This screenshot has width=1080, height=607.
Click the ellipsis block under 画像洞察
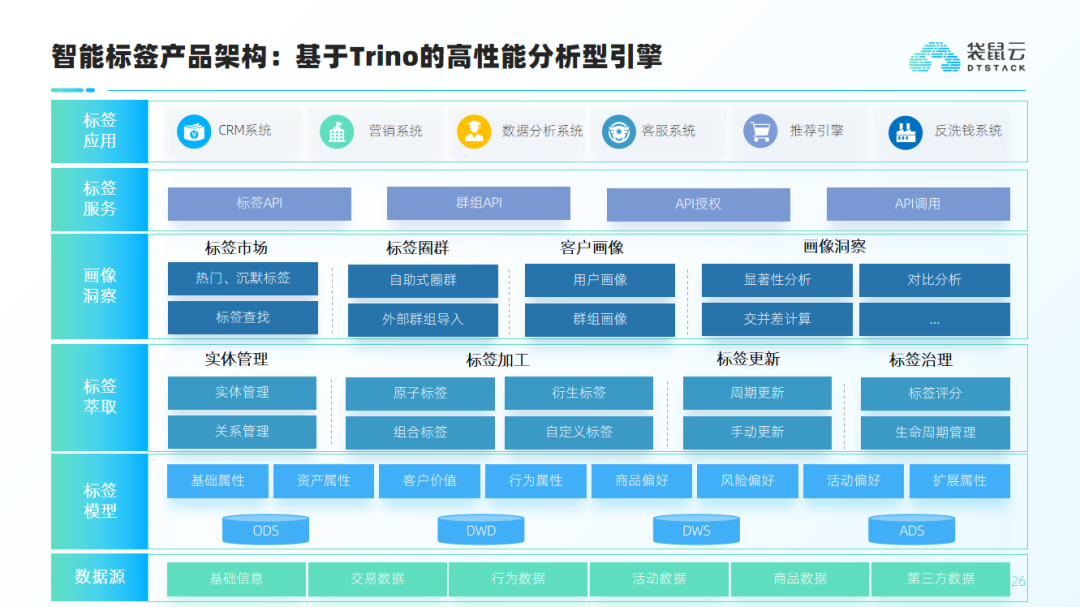(x=935, y=320)
